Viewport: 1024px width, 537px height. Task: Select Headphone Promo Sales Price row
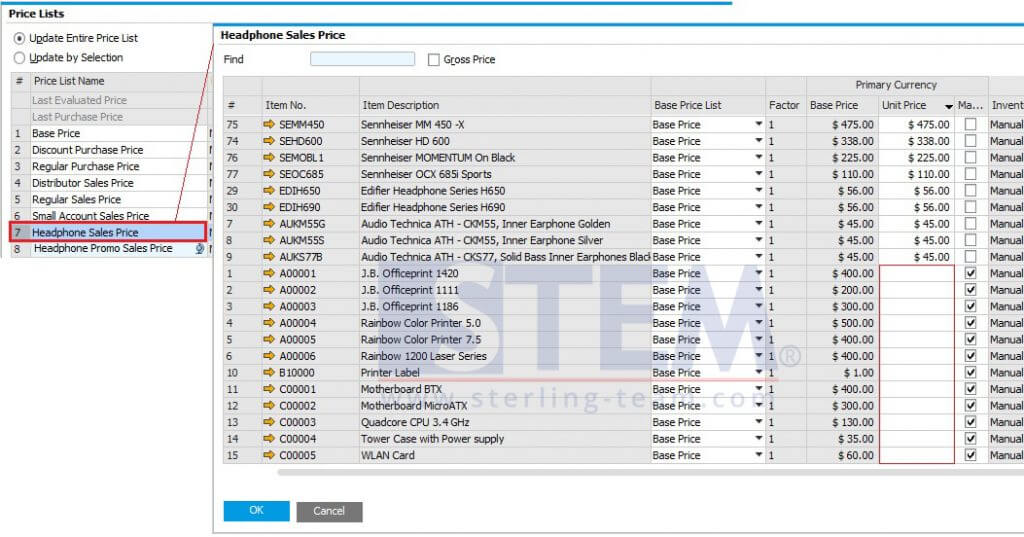click(x=109, y=249)
